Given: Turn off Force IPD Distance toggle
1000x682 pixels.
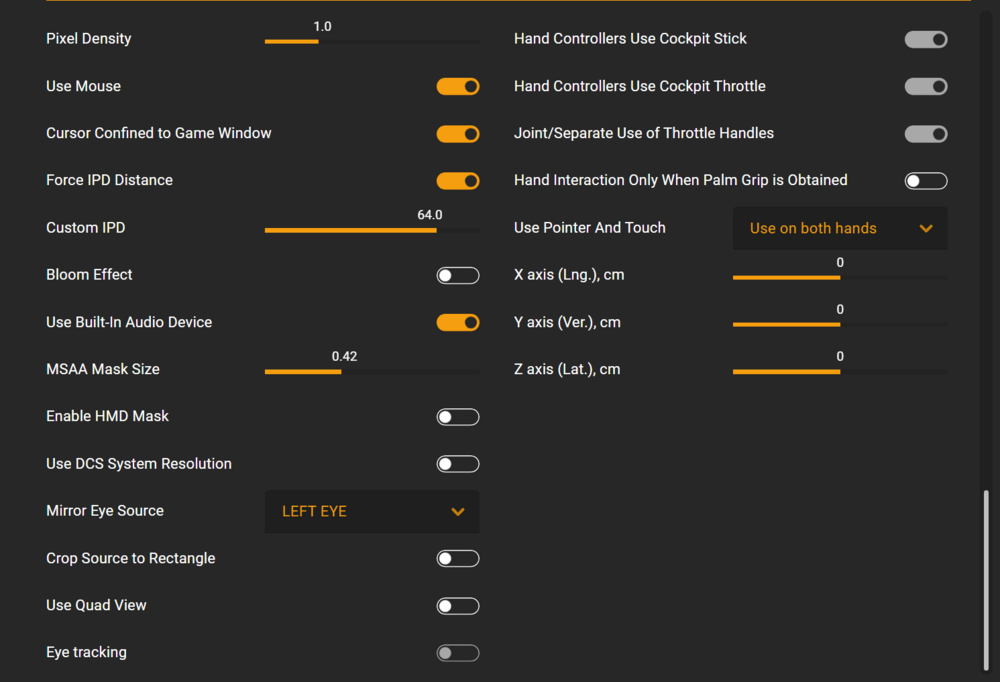Looking at the screenshot, I should click(x=458, y=181).
